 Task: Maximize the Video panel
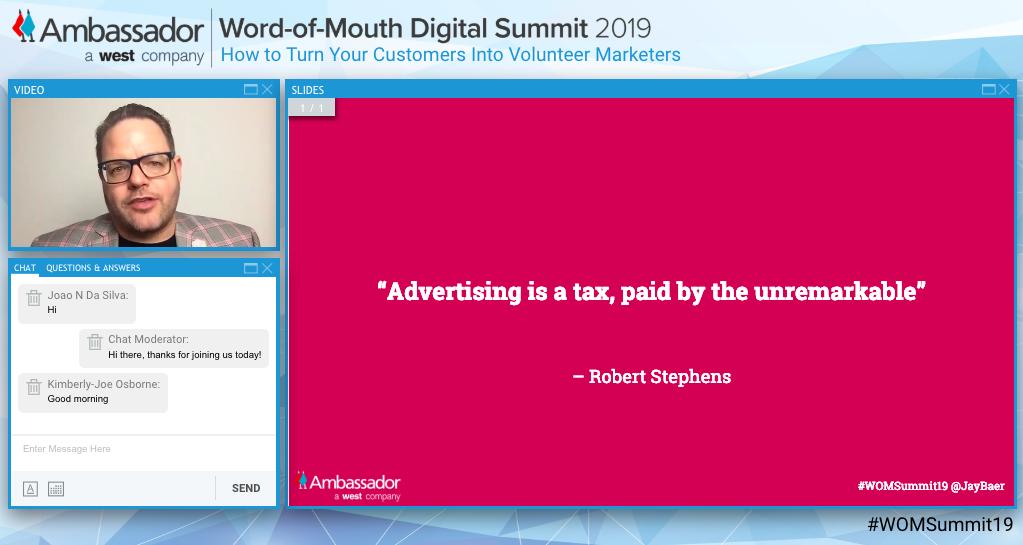tap(251, 89)
